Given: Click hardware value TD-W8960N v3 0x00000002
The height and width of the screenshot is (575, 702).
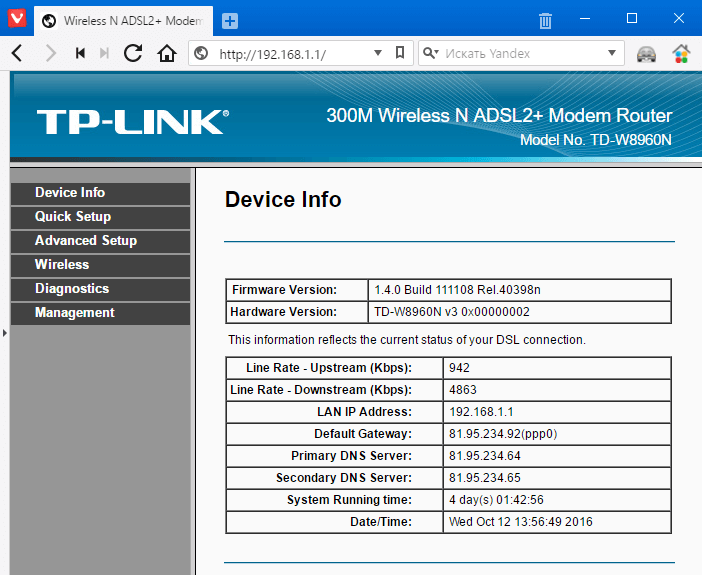Looking at the screenshot, I should 452,312.
